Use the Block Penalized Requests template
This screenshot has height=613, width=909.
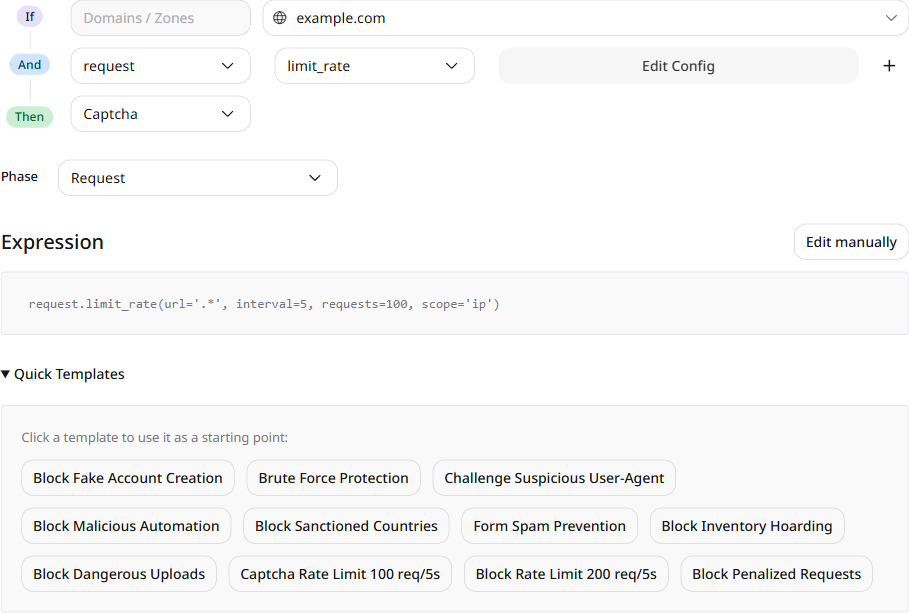click(x=777, y=574)
